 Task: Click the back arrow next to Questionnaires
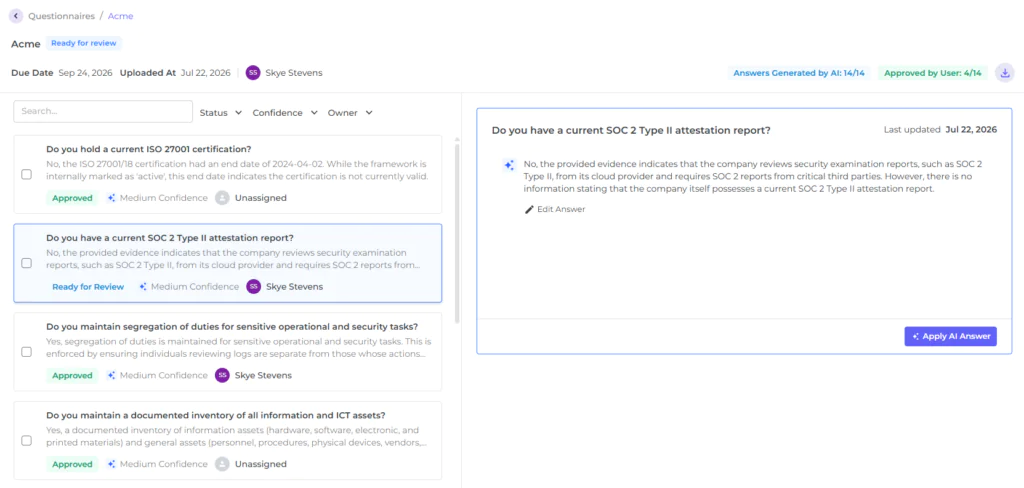click(16, 16)
